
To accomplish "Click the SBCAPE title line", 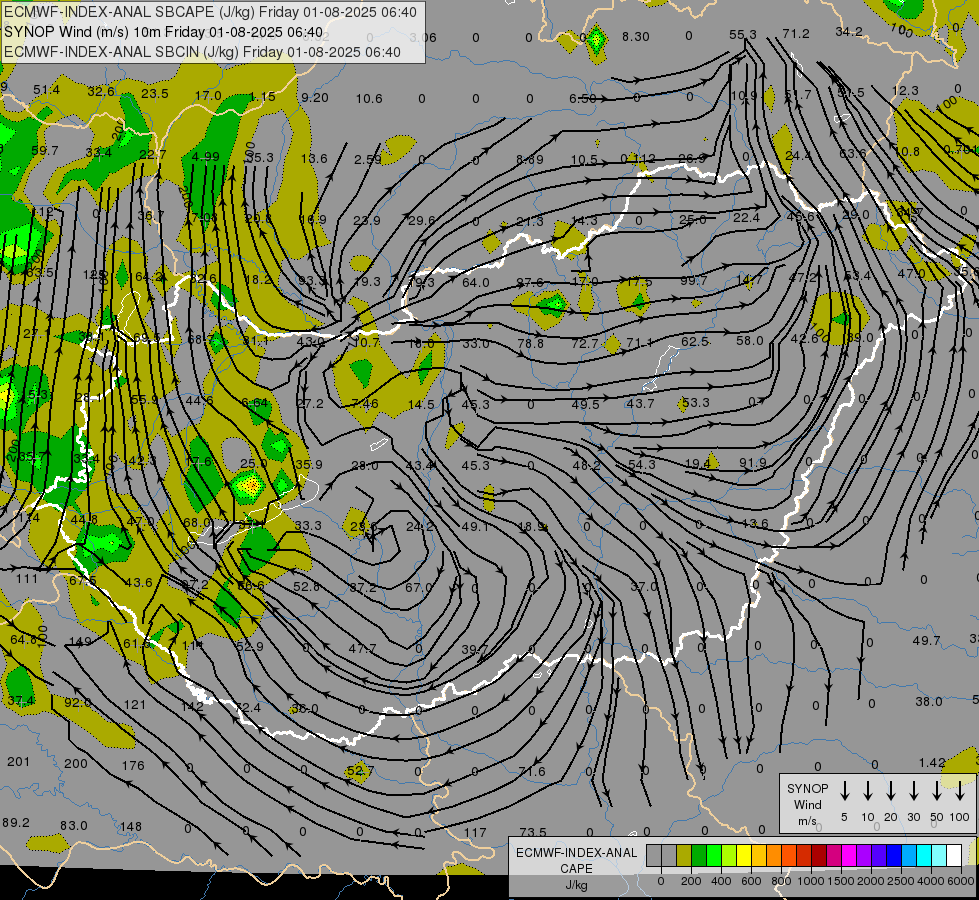I will pyautogui.click(x=210, y=12).
